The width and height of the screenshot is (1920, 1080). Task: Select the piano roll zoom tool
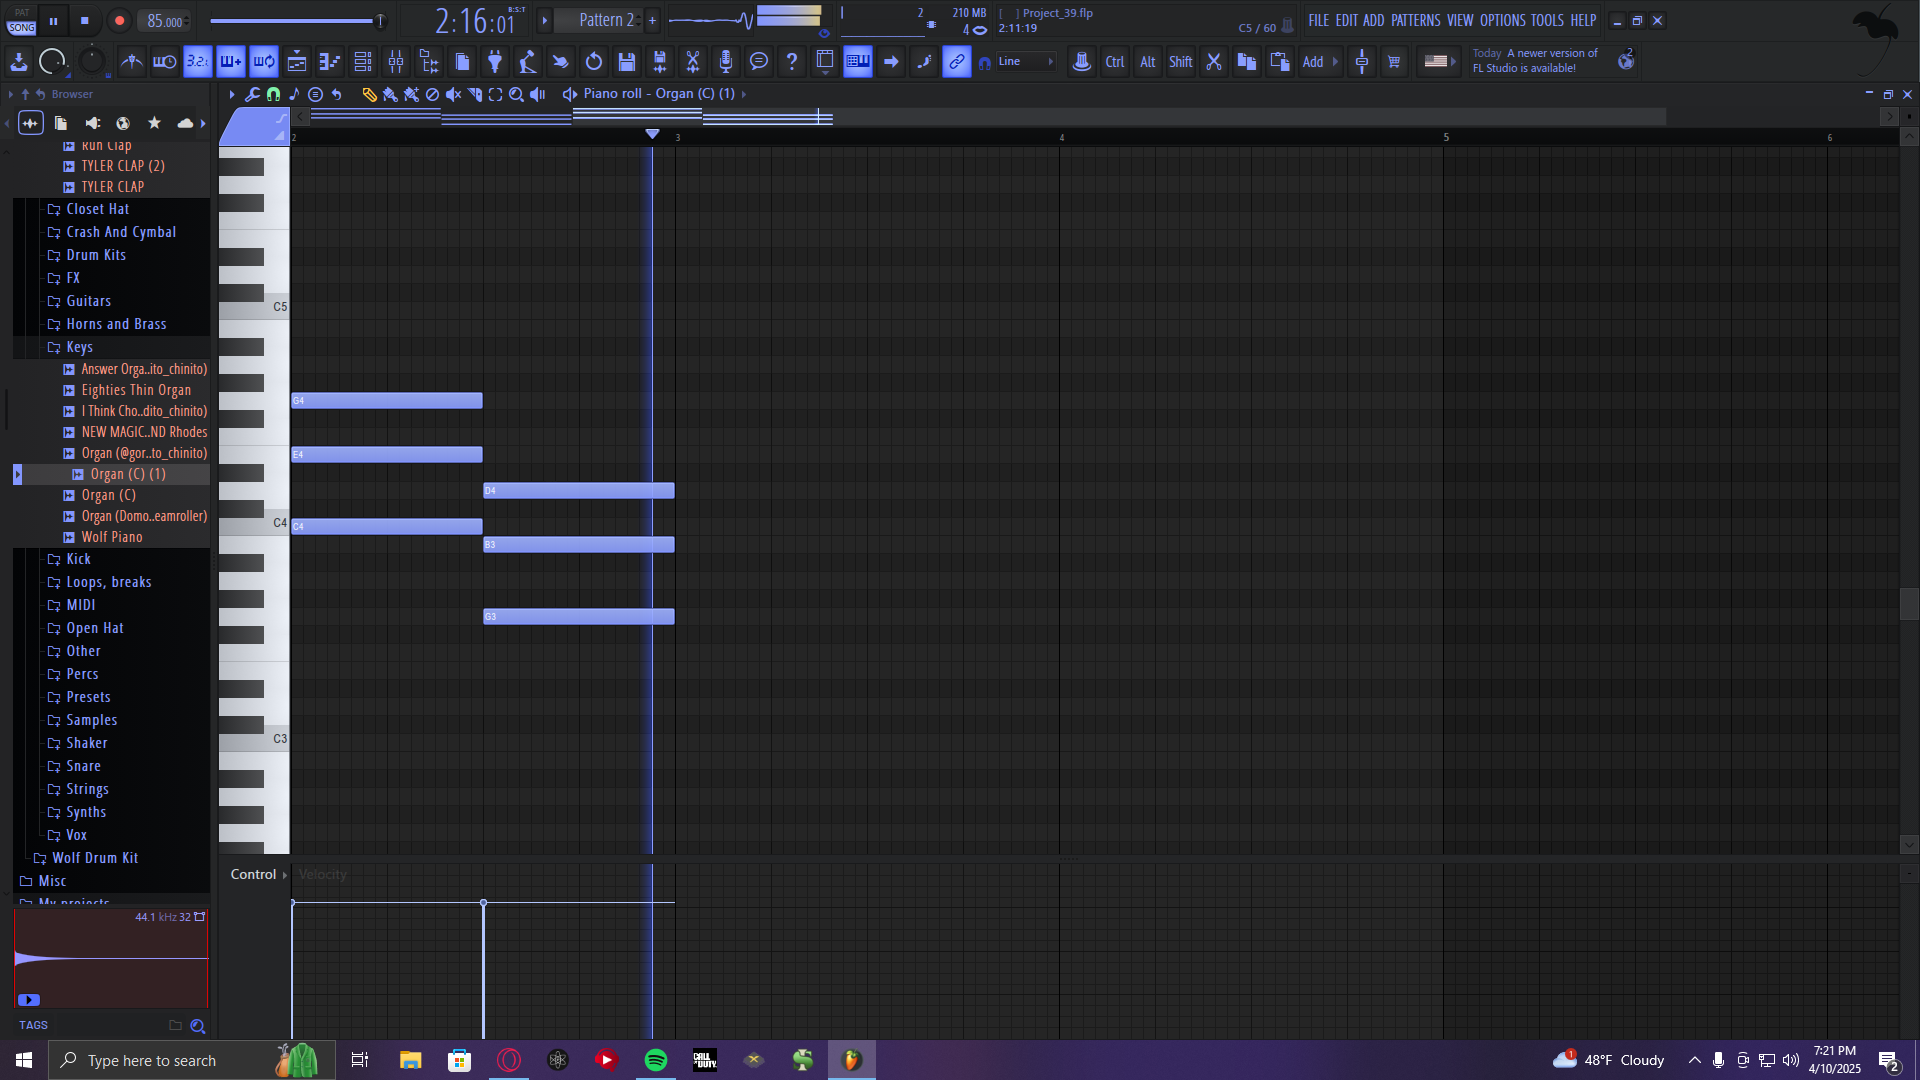[x=516, y=94]
